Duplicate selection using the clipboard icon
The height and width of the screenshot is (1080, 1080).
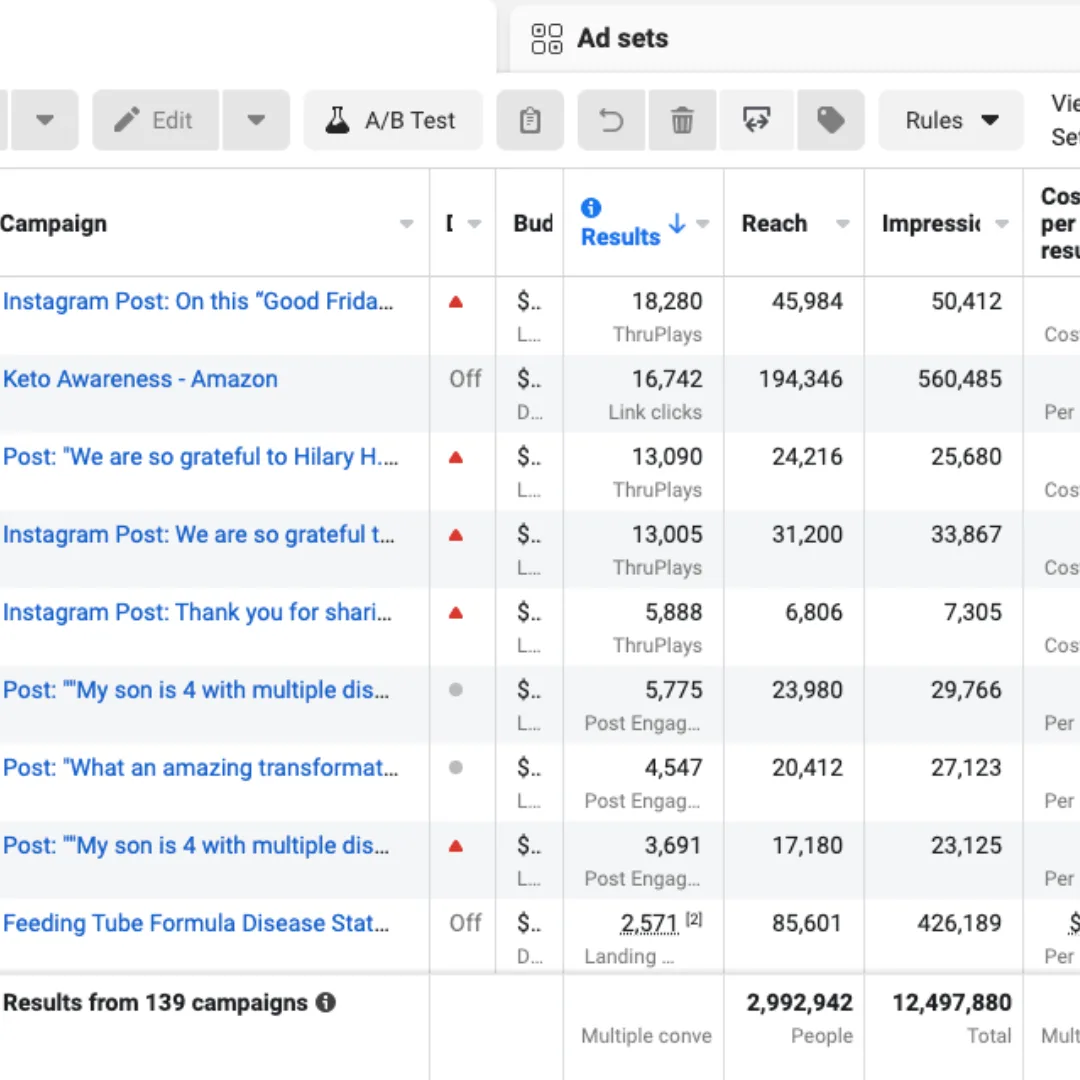tap(530, 120)
